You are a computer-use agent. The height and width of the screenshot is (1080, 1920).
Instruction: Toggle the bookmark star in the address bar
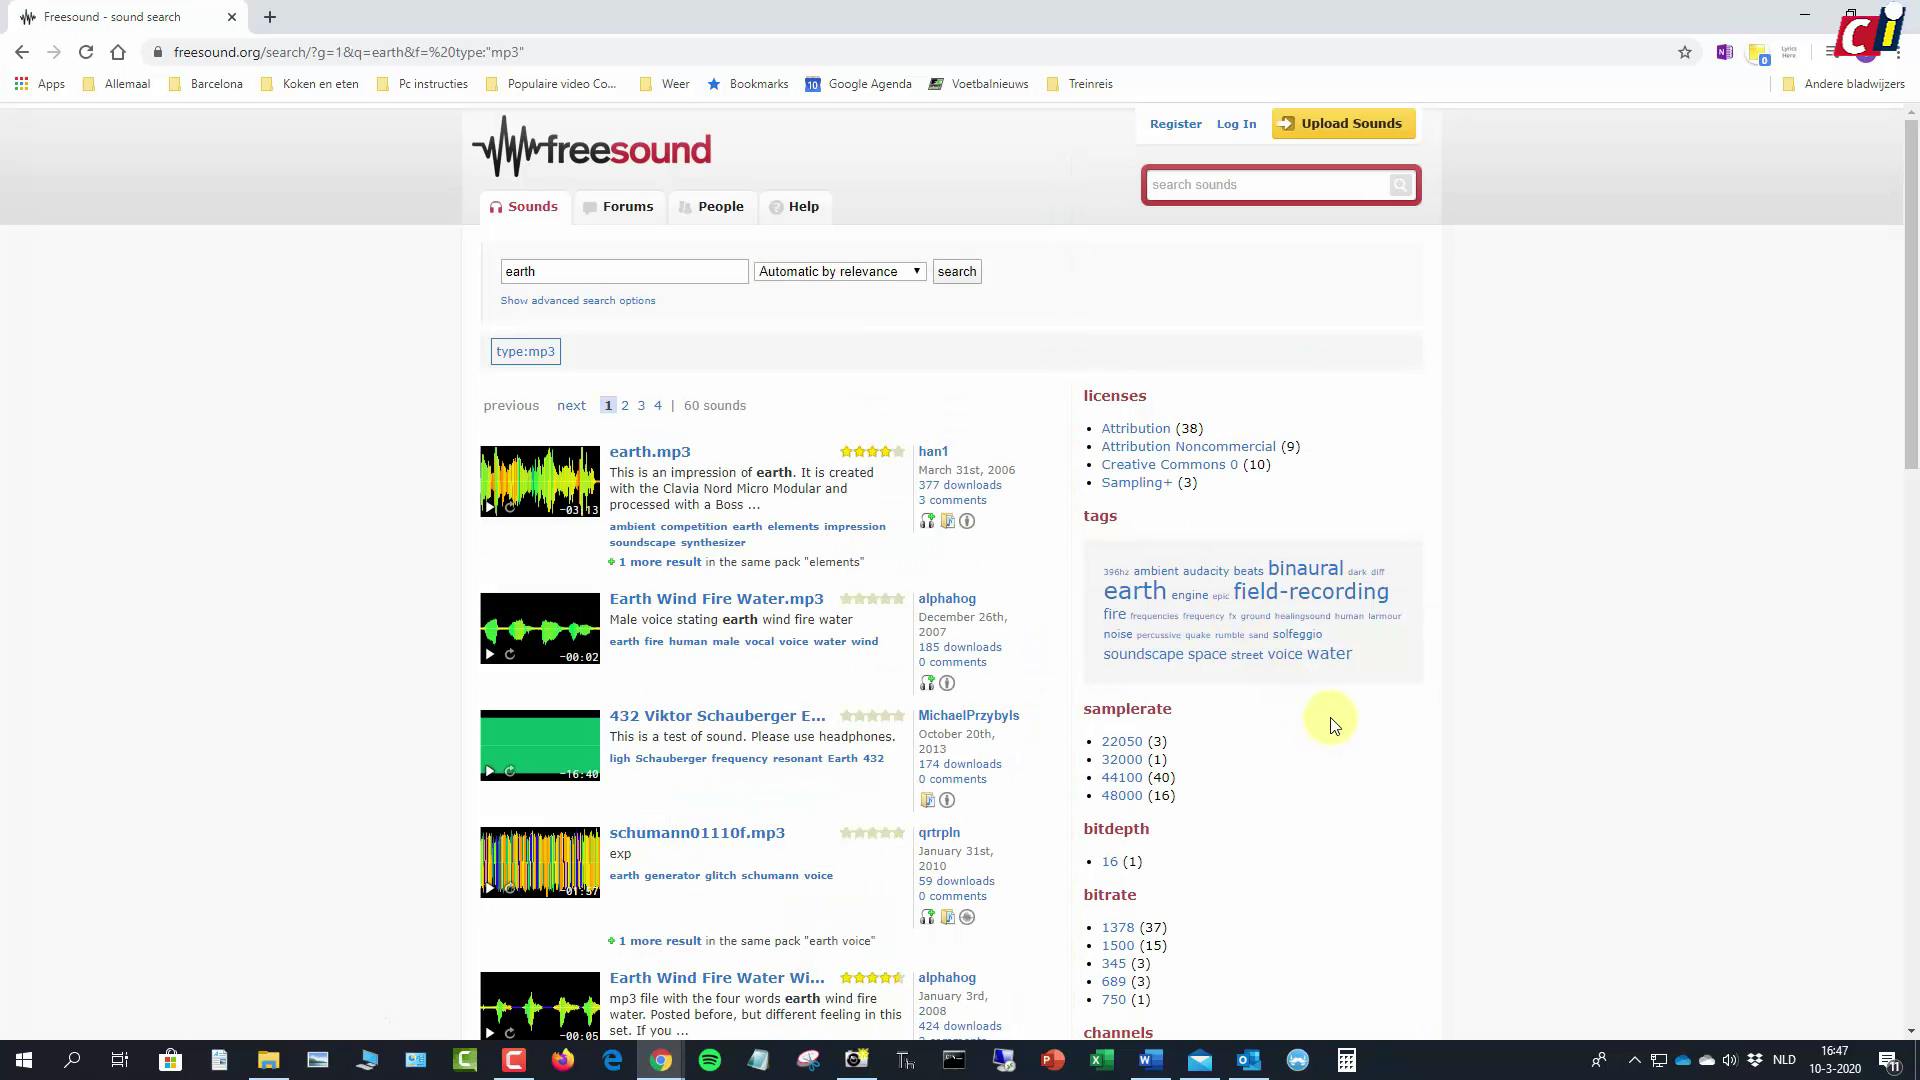(1685, 52)
